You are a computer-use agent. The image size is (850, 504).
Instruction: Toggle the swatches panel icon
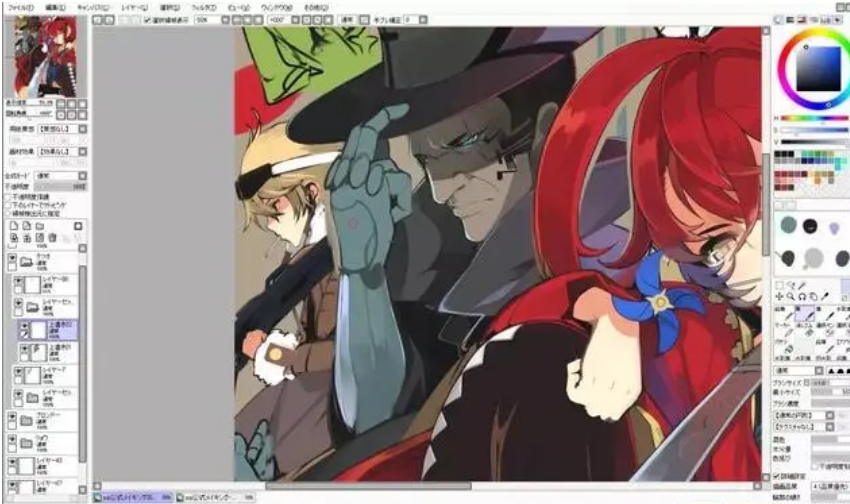coord(826,20)
